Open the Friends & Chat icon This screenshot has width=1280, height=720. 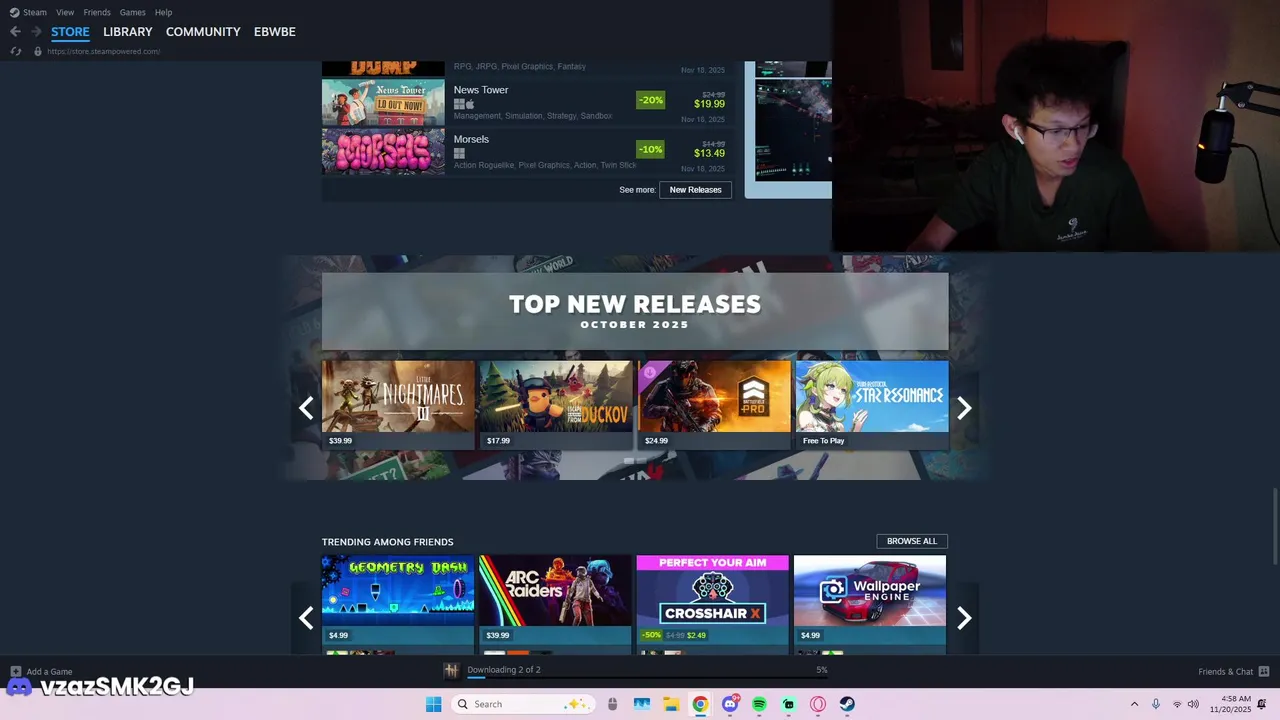pos(1264,671)
